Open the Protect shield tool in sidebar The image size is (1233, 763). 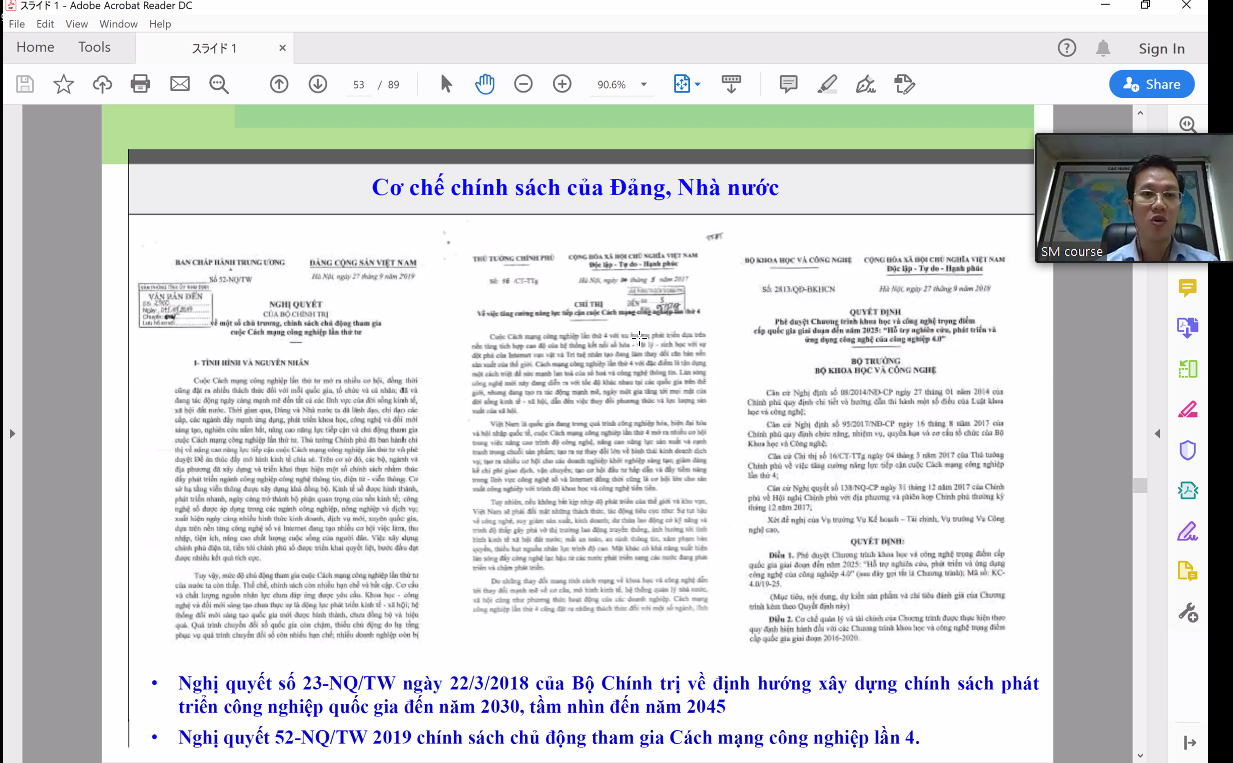(x=1188, y=450)
